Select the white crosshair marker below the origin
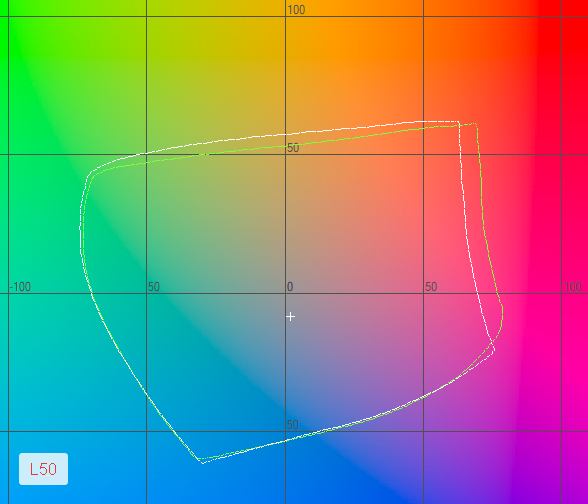This screenshot has height=504, width=588. click(x=290, y=317)
